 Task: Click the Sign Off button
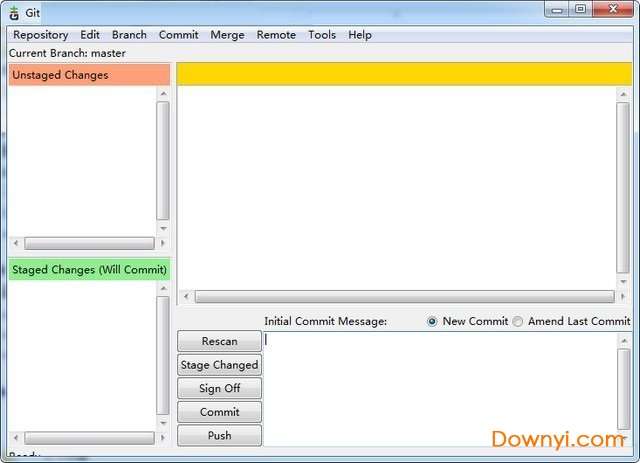220,388
